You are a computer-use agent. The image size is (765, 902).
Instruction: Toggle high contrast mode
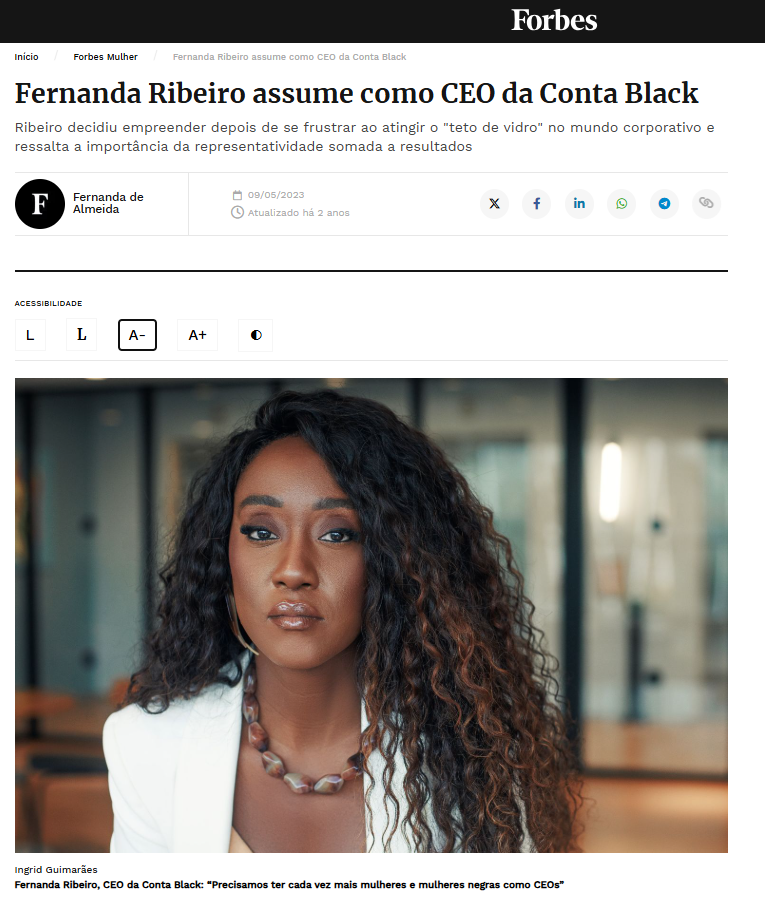[x=255, y=335]
